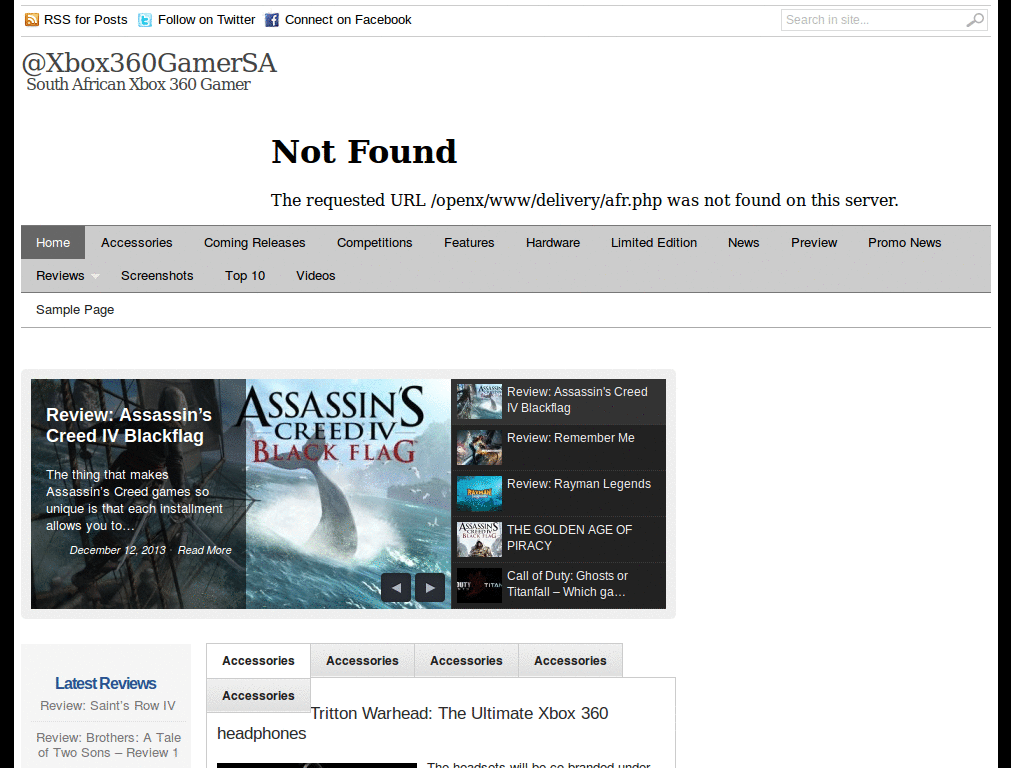Click the RSS feed icon
Image resolution: width=1024 pixels, height=768 pixels.
(31, 20)
